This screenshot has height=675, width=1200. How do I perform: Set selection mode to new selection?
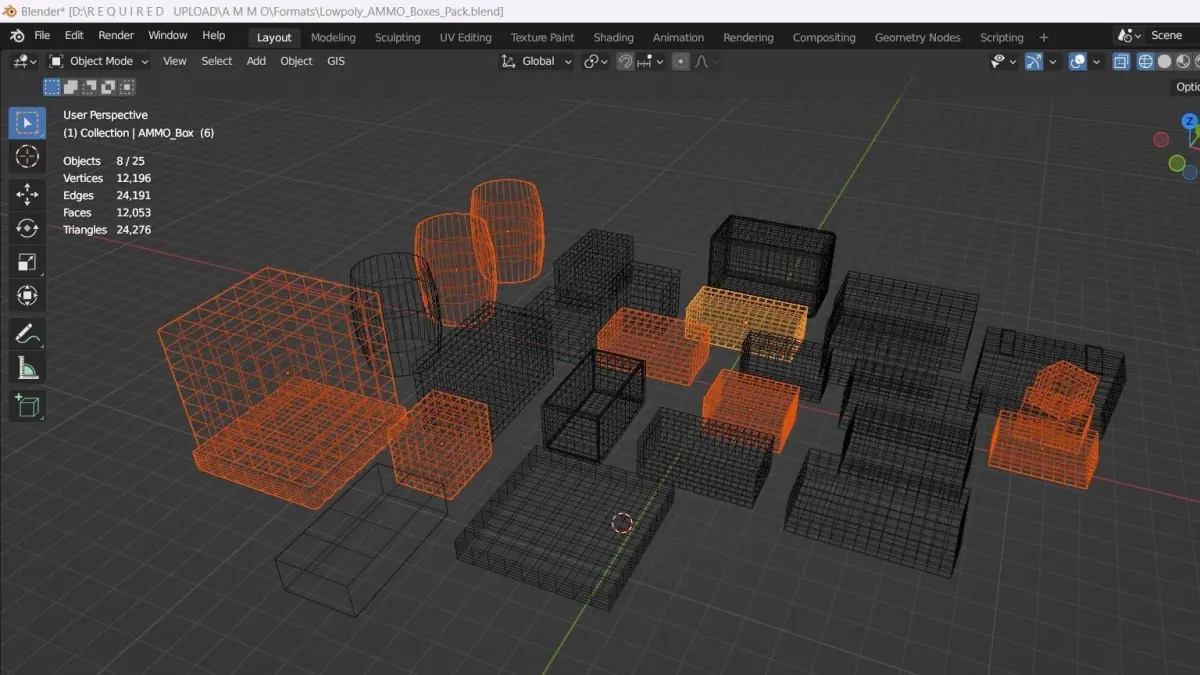[x=52, y=87]
